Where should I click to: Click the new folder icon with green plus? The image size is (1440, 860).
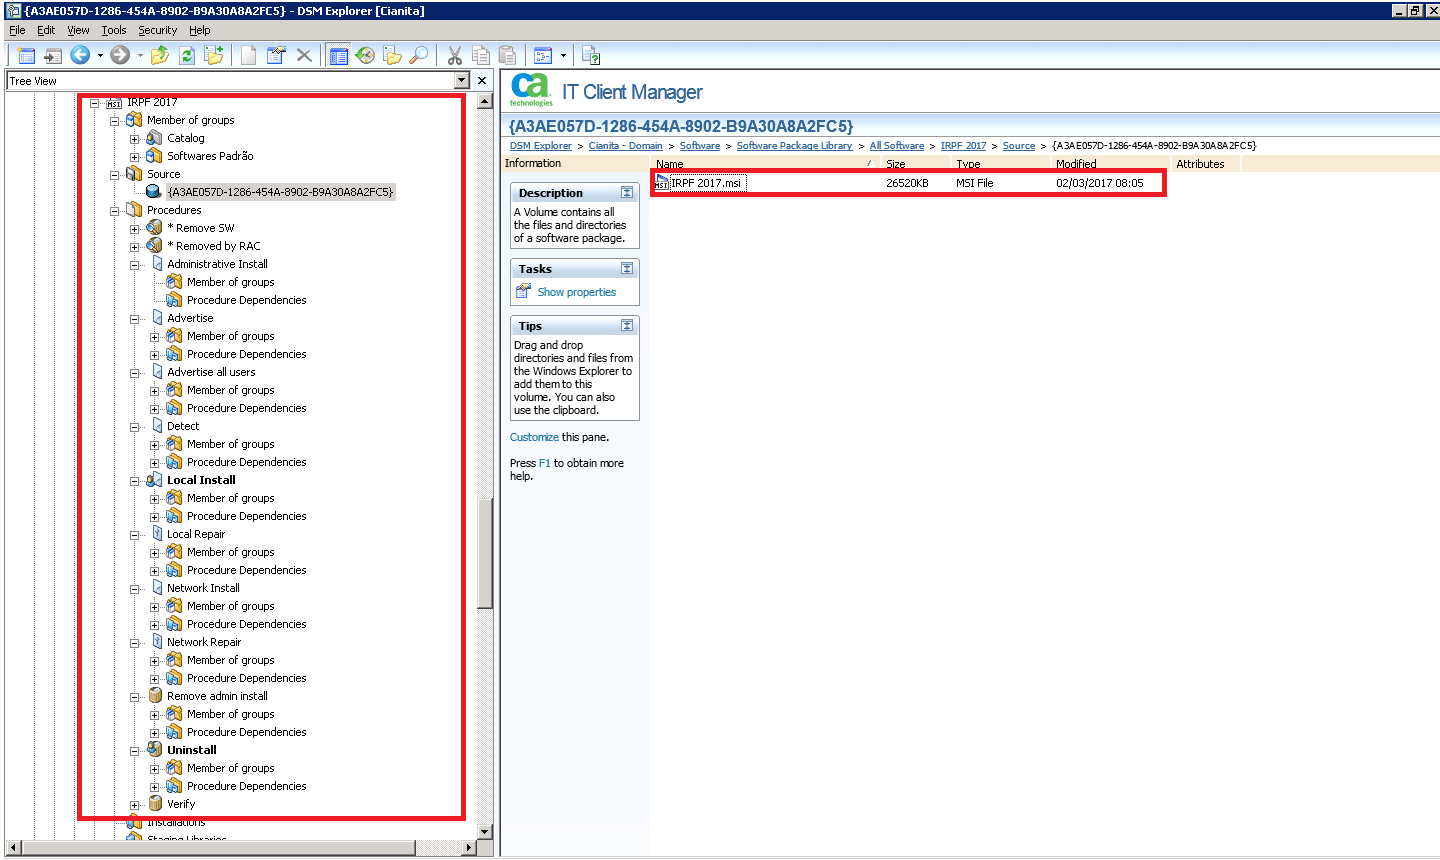coord(214,55)
